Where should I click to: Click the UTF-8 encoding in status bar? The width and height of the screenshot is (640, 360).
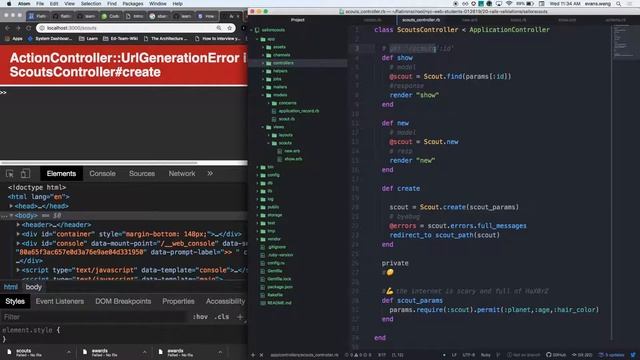coord(468,355)
